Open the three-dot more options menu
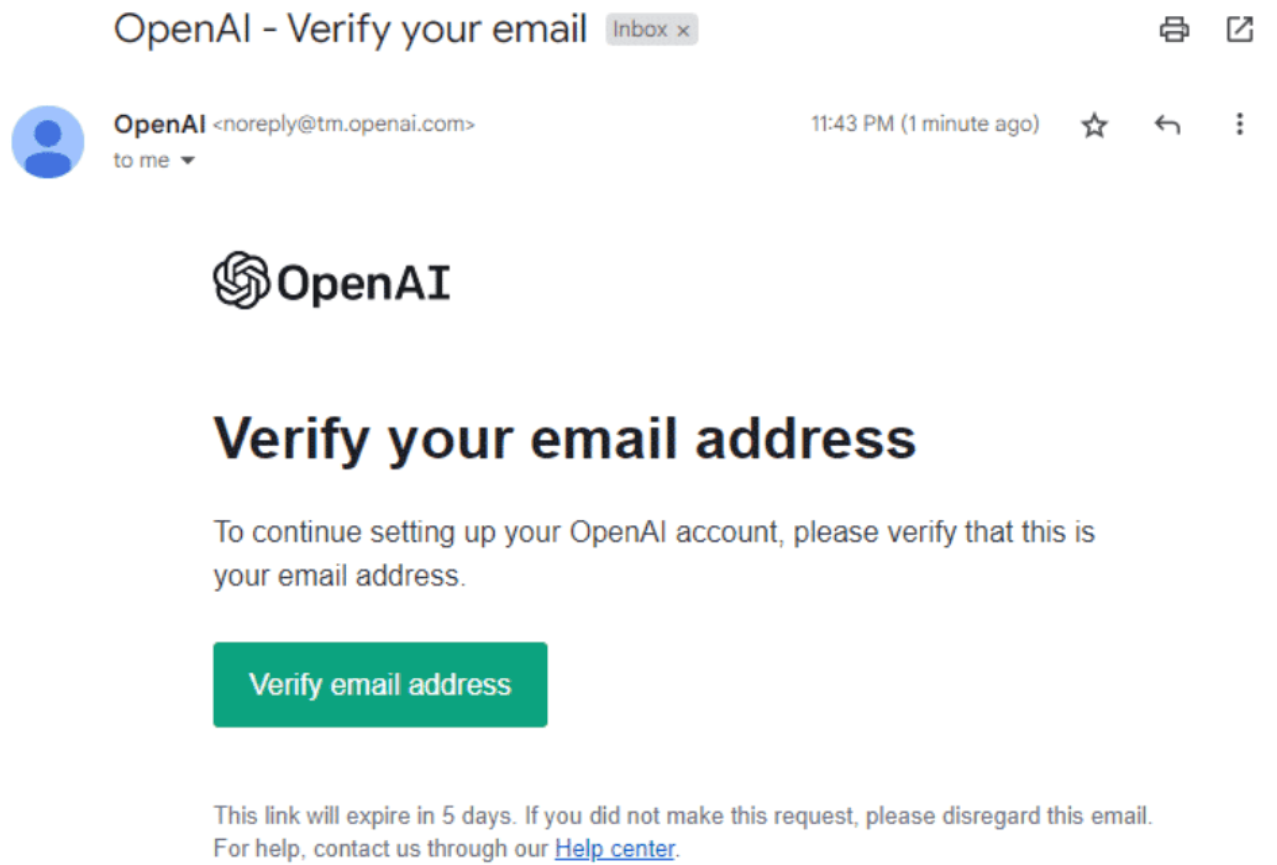This screenshot has height=865, width=1277. pyautogui.click(x=1239, y=124)
